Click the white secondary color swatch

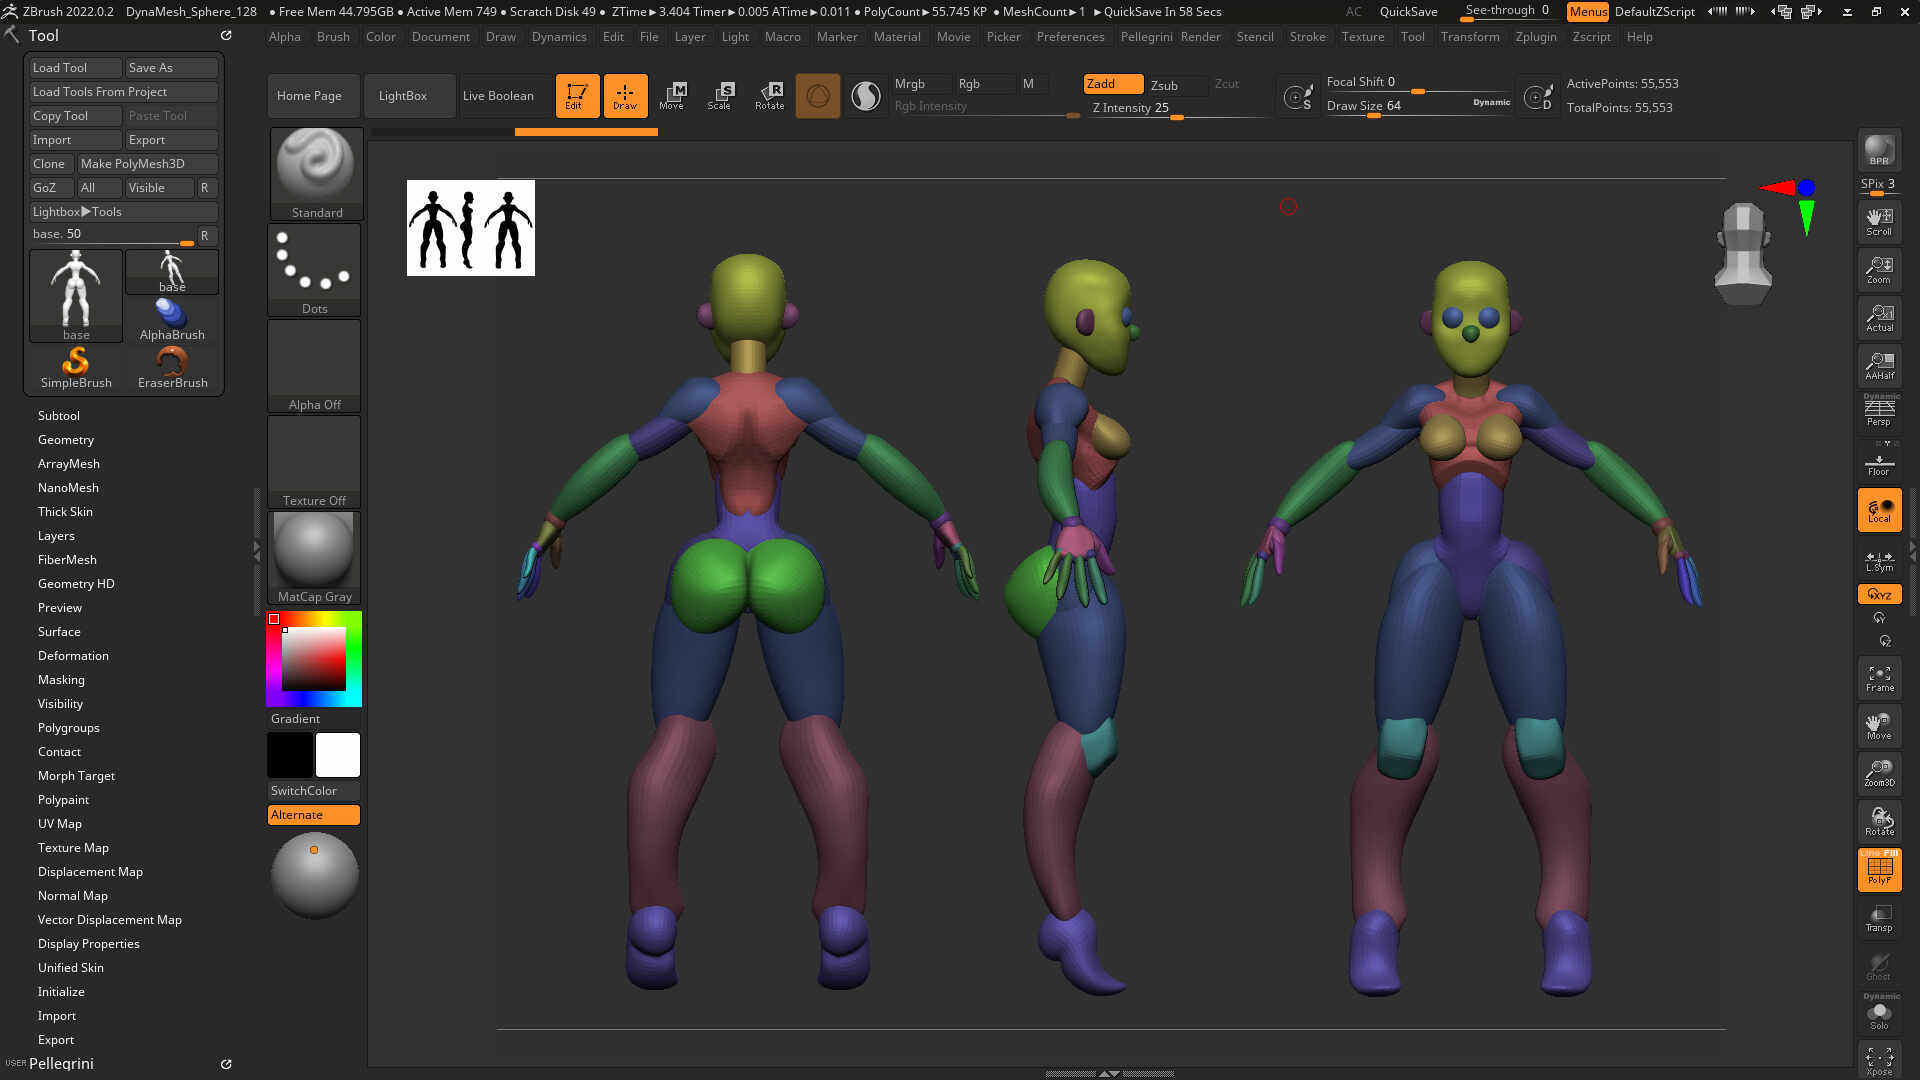338,755
